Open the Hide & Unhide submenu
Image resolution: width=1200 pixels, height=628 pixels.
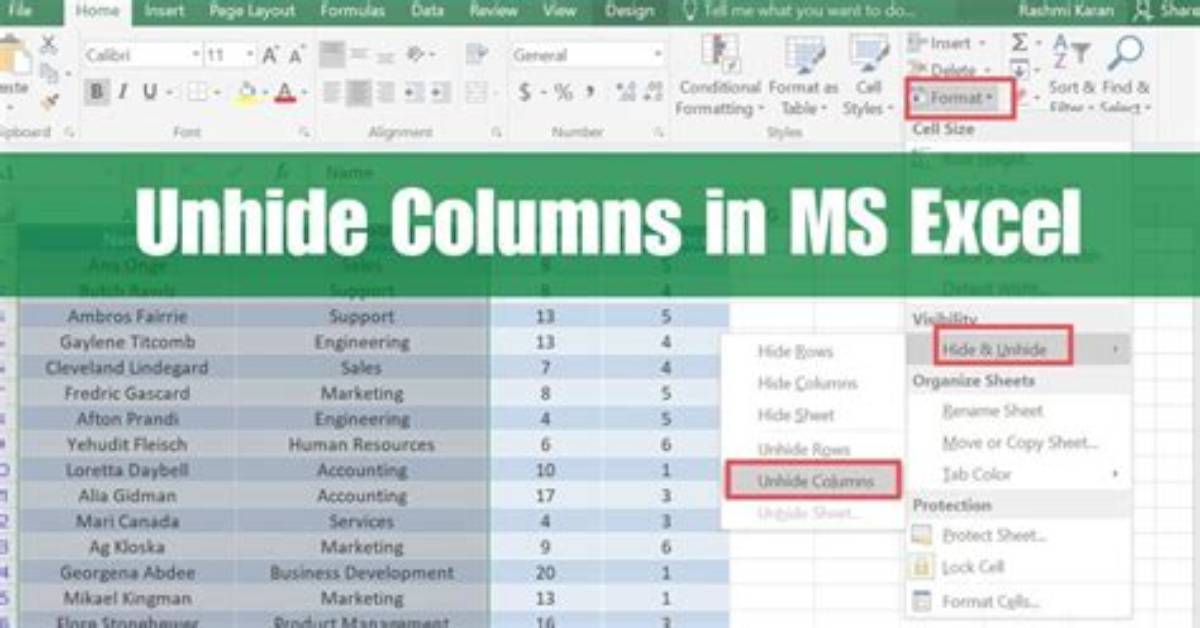click(1018, 349)
